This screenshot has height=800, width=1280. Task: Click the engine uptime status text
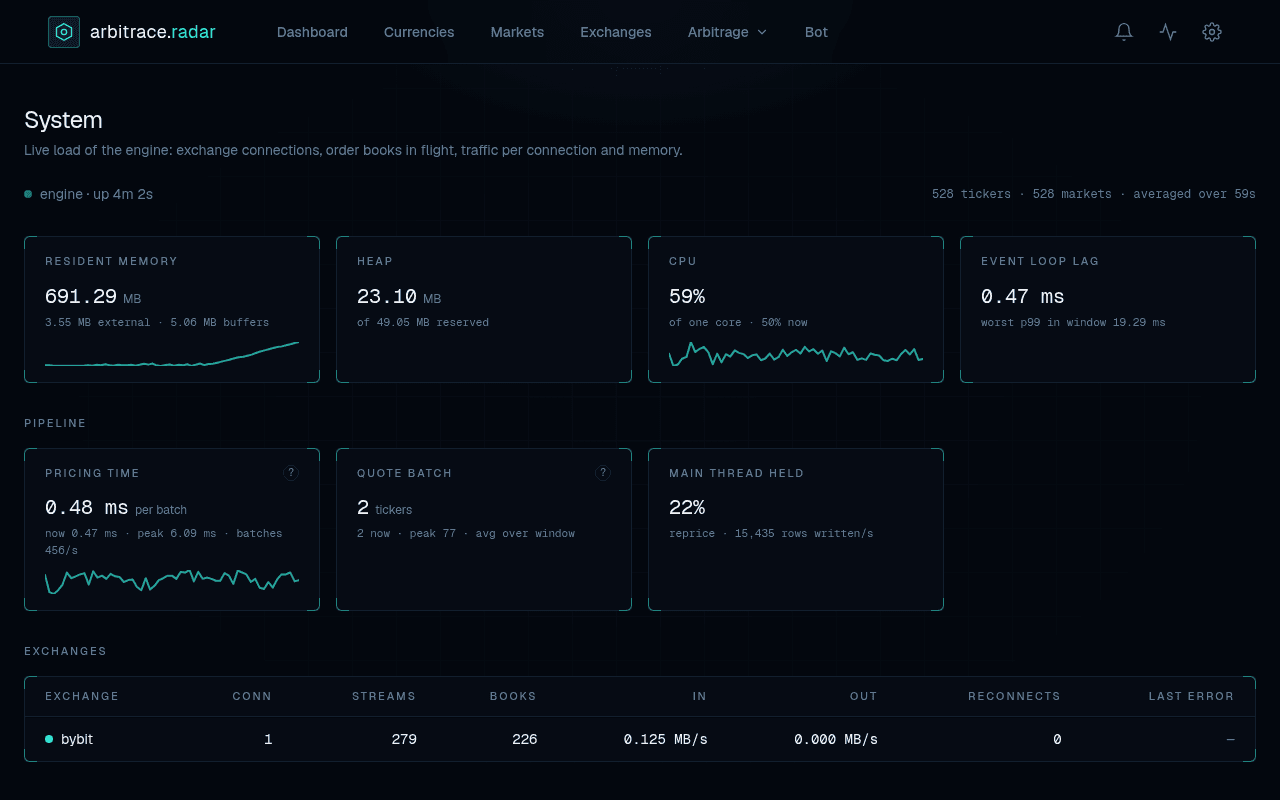pyautogui.click(x=96, y=194)
